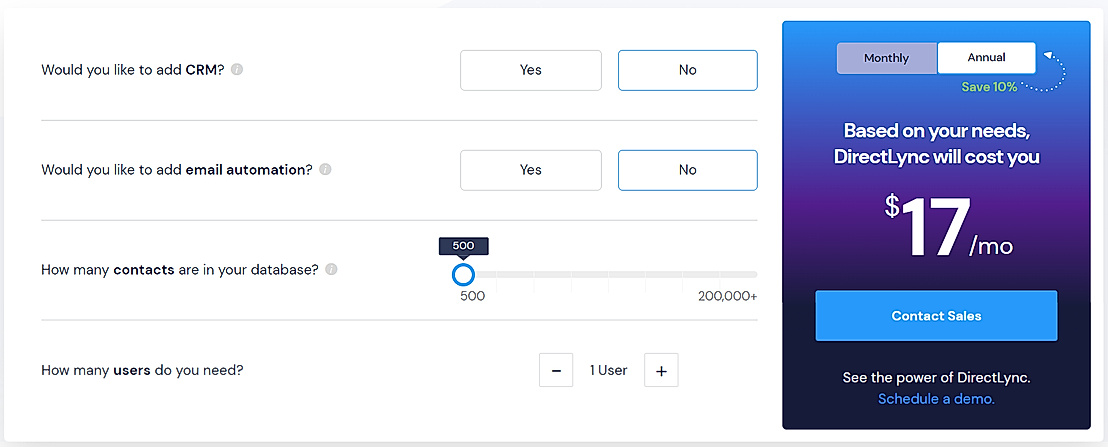The image size is (1108, 447).
Task: Click the info icon next to contacts question
Action: tap(331, 270)
